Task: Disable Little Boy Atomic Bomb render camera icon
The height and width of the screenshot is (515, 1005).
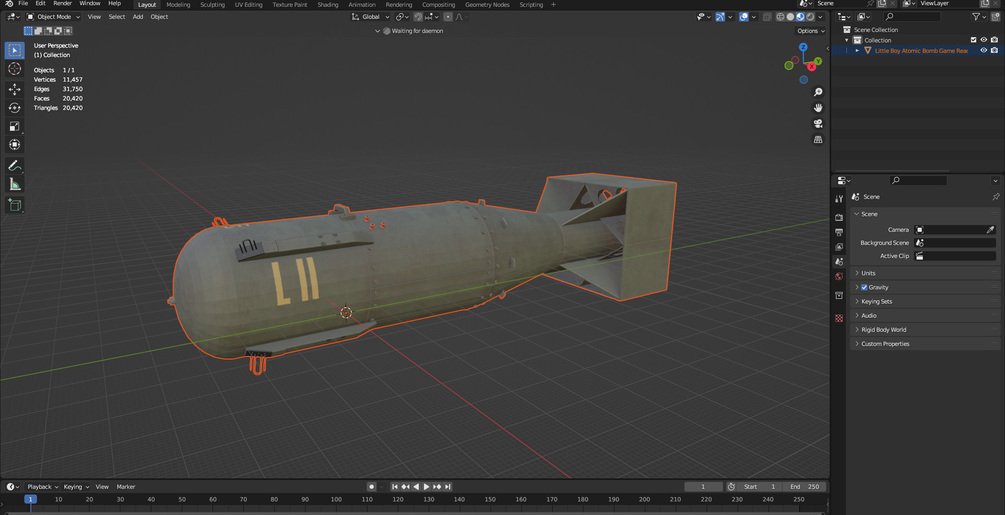Action: tap(994, 51)
